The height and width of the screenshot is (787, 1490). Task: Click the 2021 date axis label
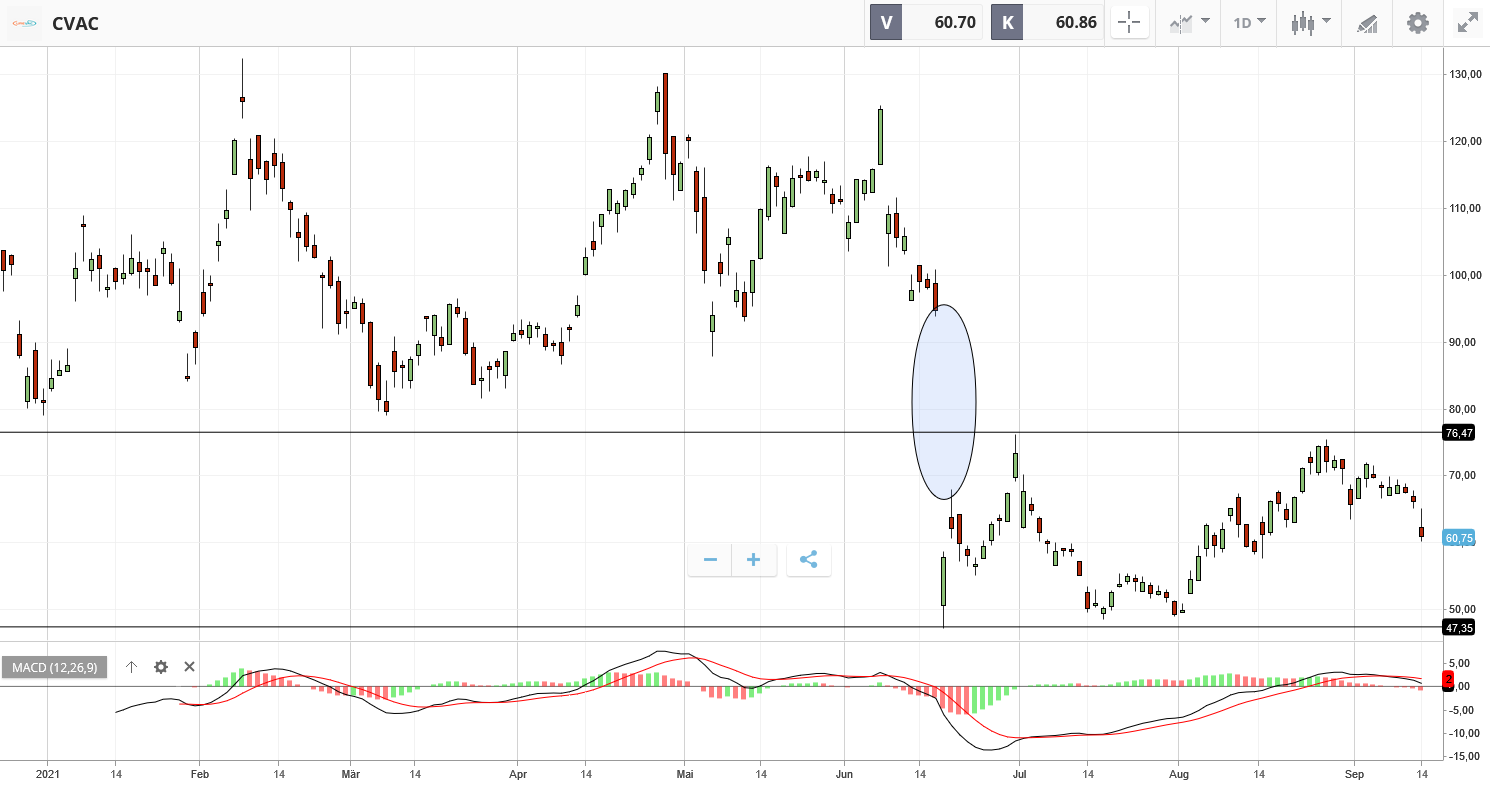pyautogui.click(x=47, y=774)
